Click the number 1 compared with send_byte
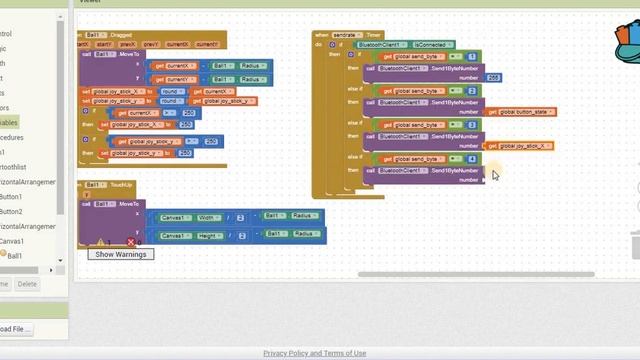The width and height of the screenshot is (640, 360). [472, 57]
